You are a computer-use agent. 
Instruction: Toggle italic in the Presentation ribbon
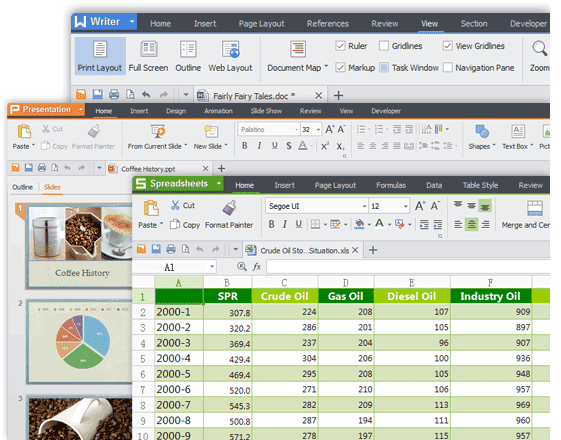pyautogui.click(x=259, y=146)
